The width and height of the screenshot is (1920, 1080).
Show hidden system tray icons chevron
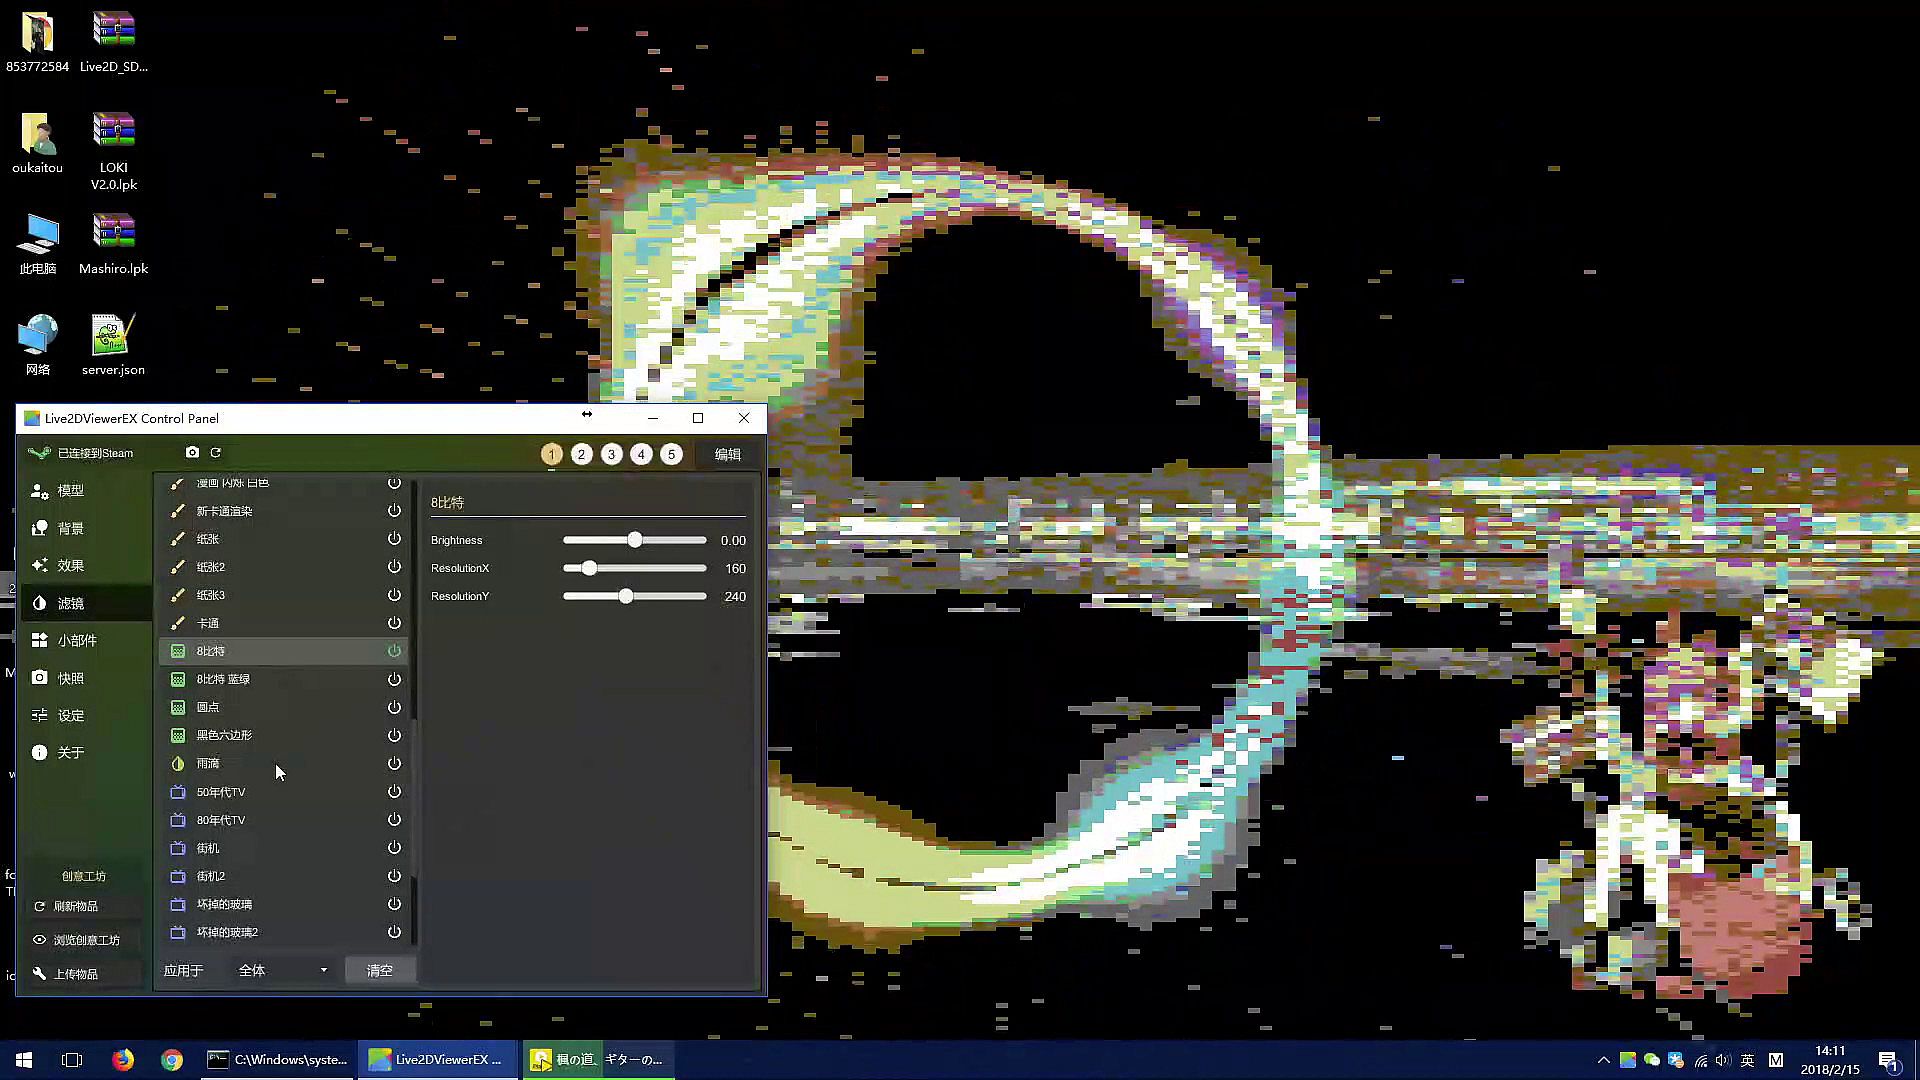click(x=1603, y=1060)
